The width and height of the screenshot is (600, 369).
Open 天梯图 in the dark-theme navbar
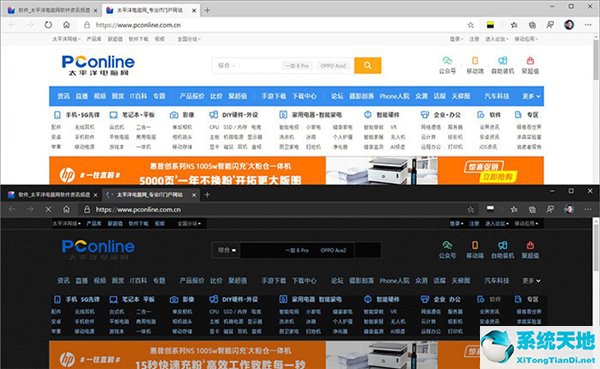coord(461,281)
